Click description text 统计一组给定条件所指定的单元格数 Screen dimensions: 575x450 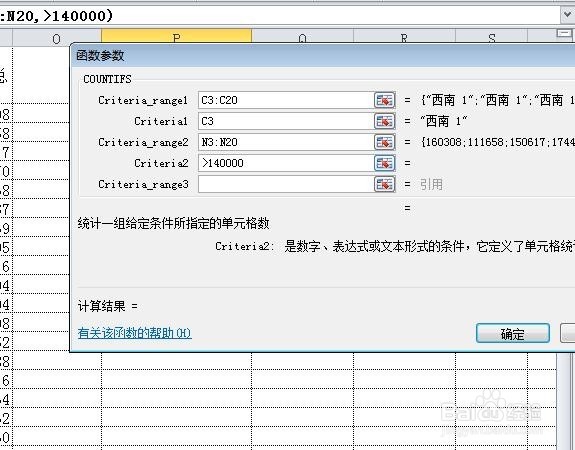173,223
